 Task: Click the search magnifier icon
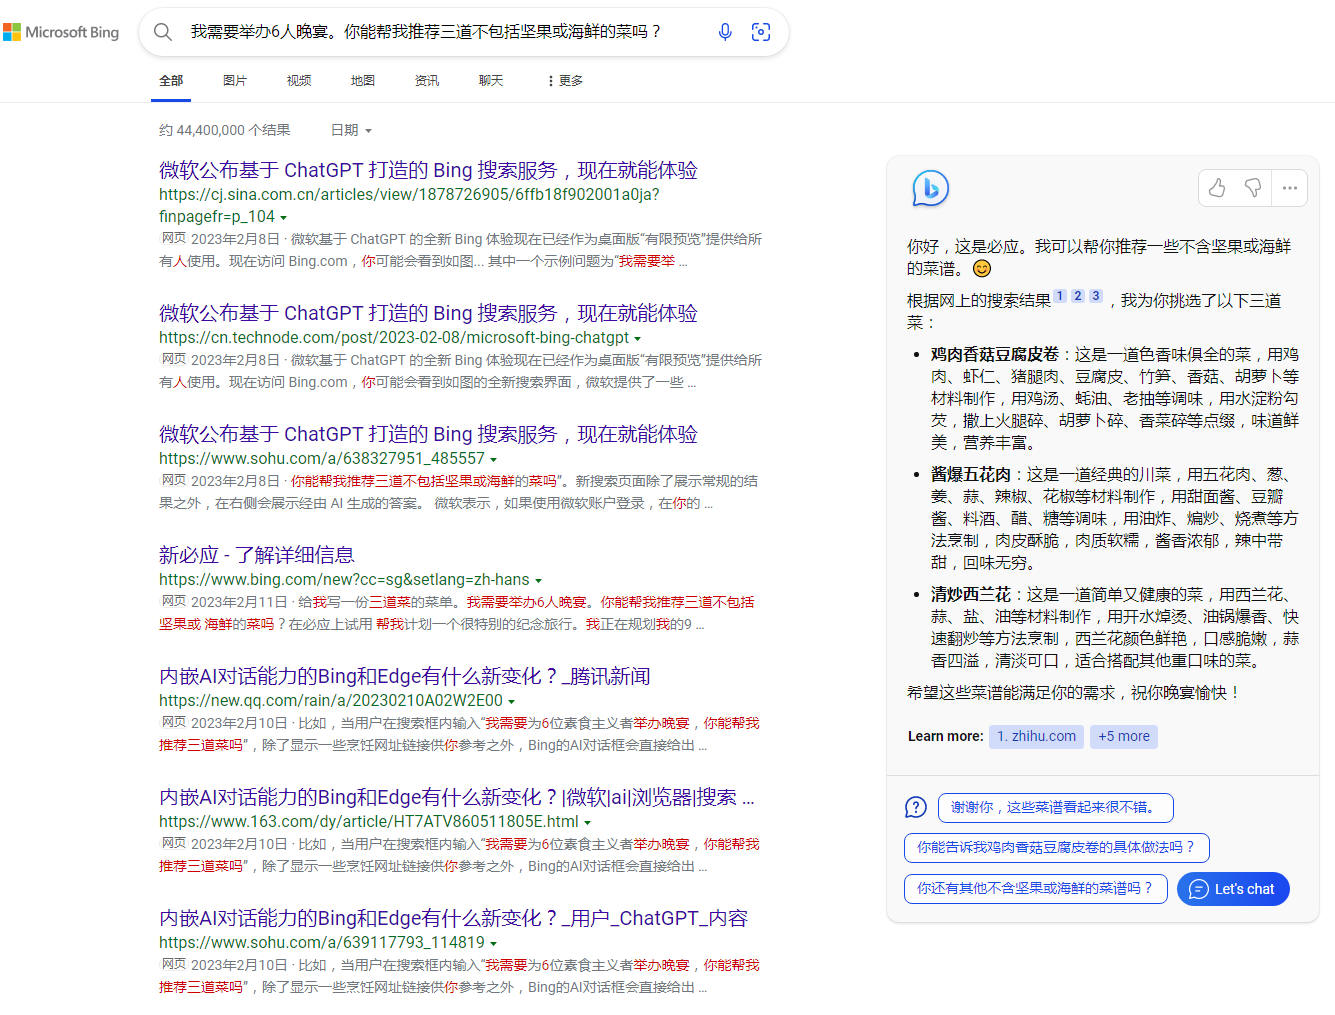point(162,32)
